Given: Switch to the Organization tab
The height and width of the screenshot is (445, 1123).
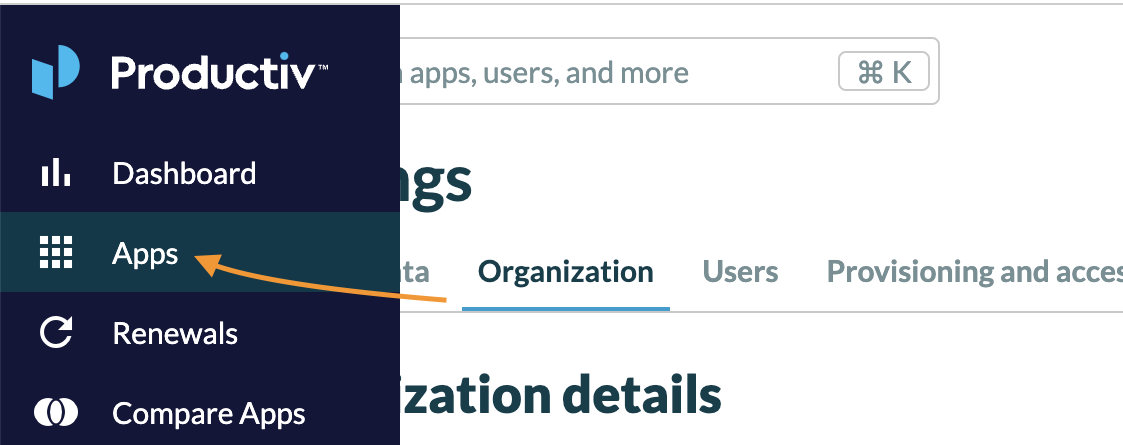Looking at the screenshot, I should coord(566,272).
